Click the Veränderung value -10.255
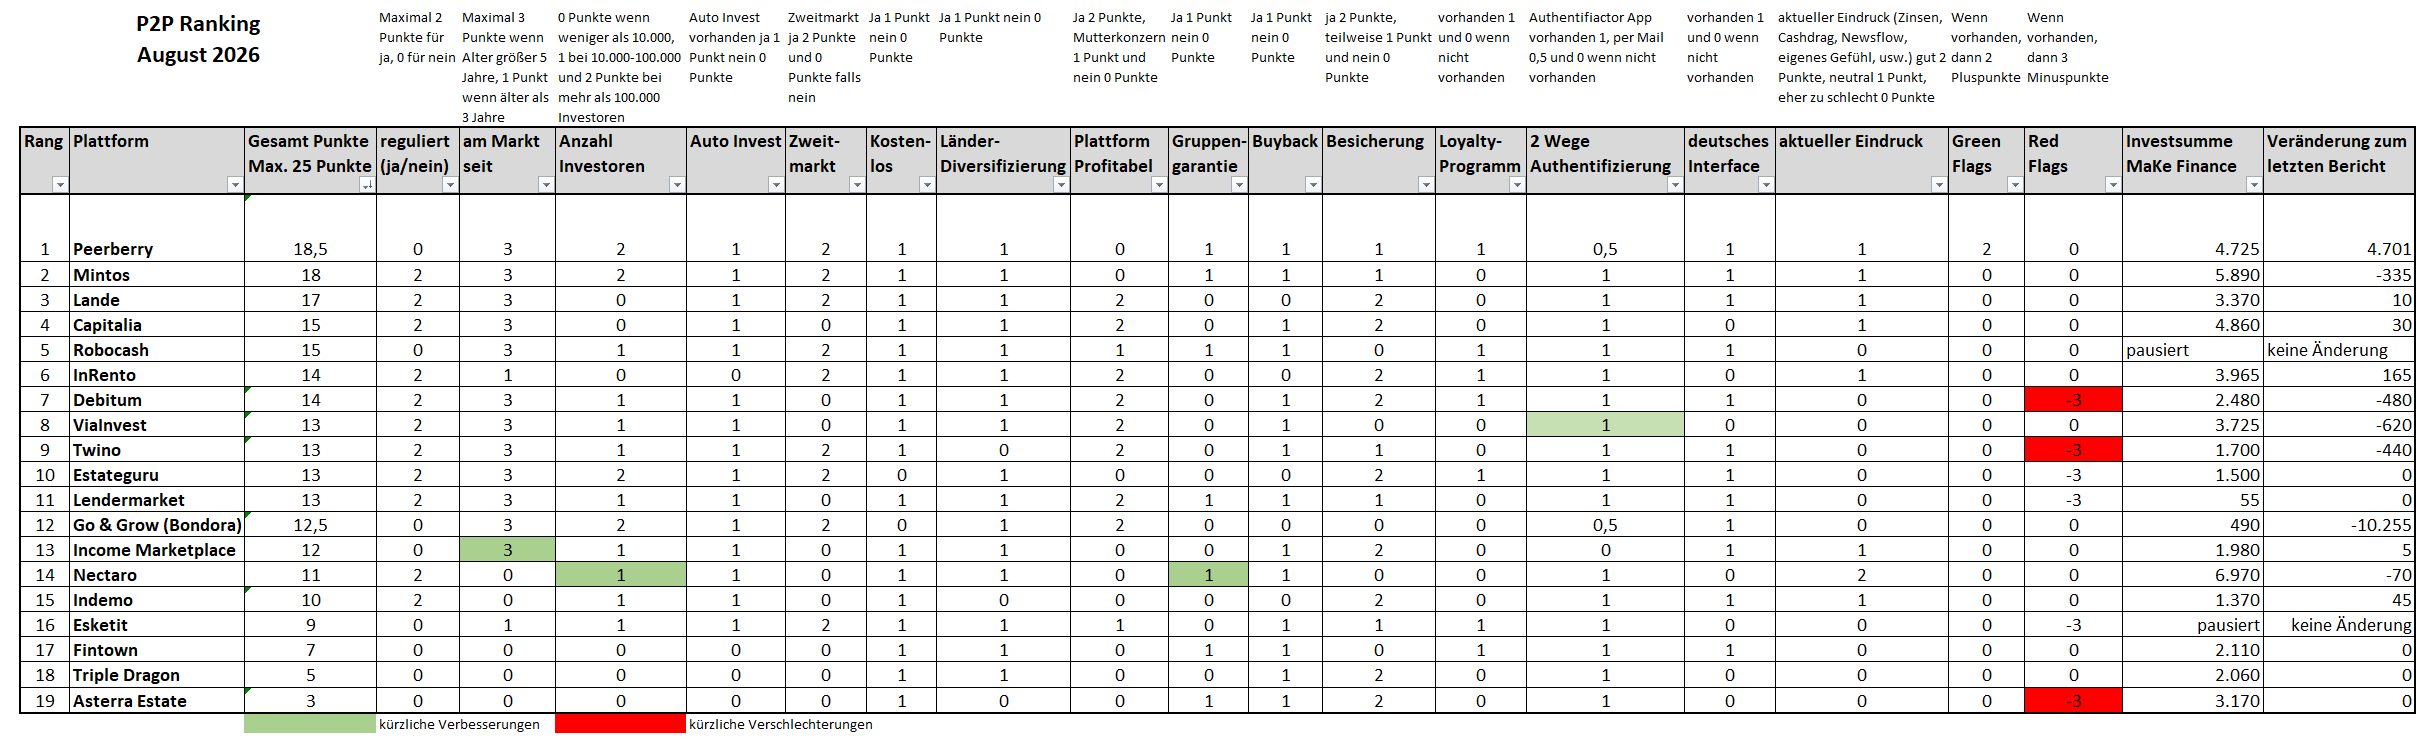The image size is (2422, 744). (x=2381, y=525)
